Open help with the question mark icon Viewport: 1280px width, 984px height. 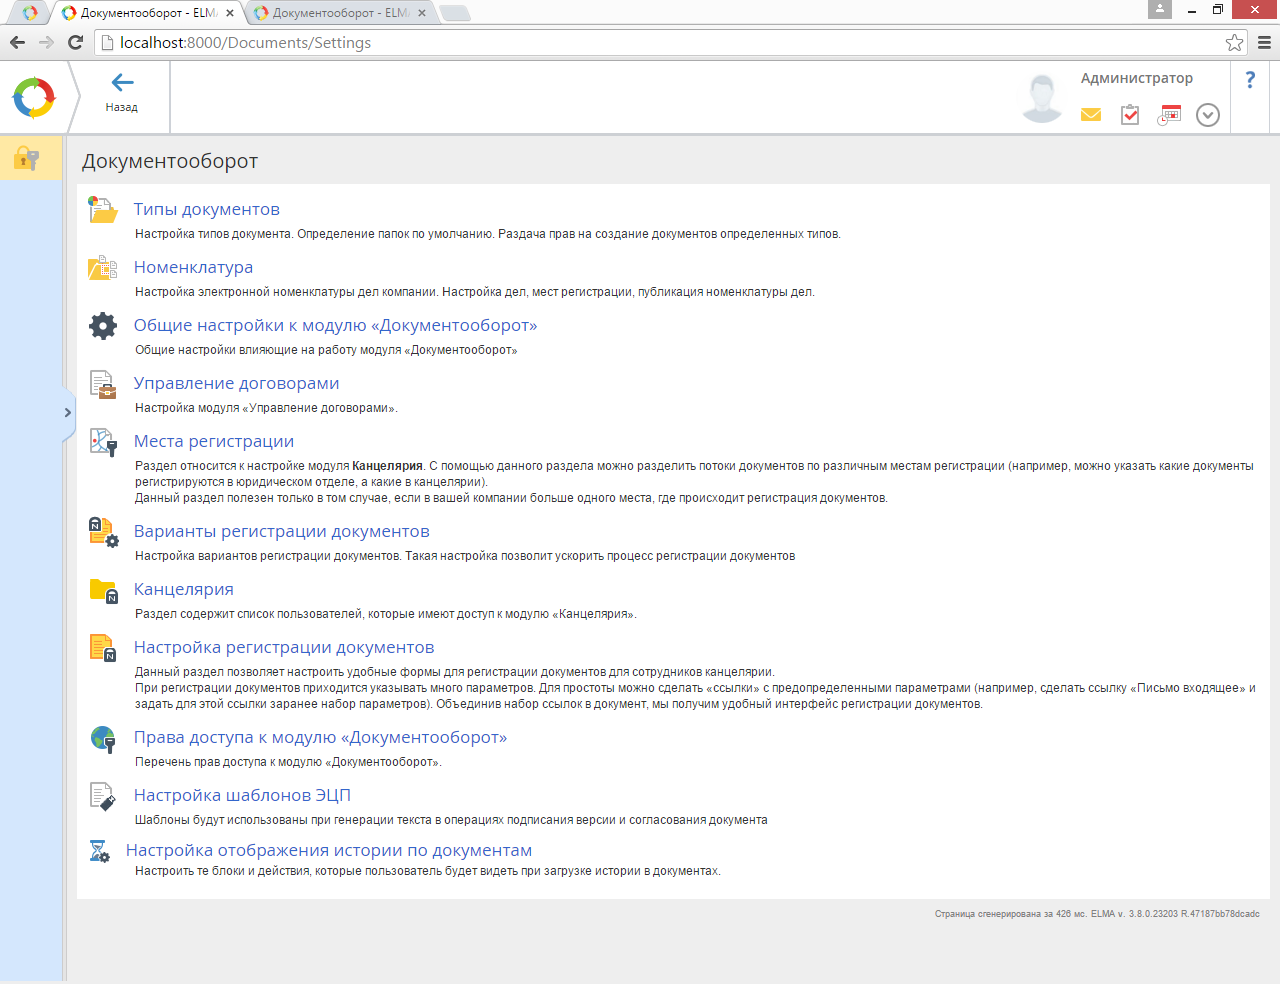click(1250, 80)
